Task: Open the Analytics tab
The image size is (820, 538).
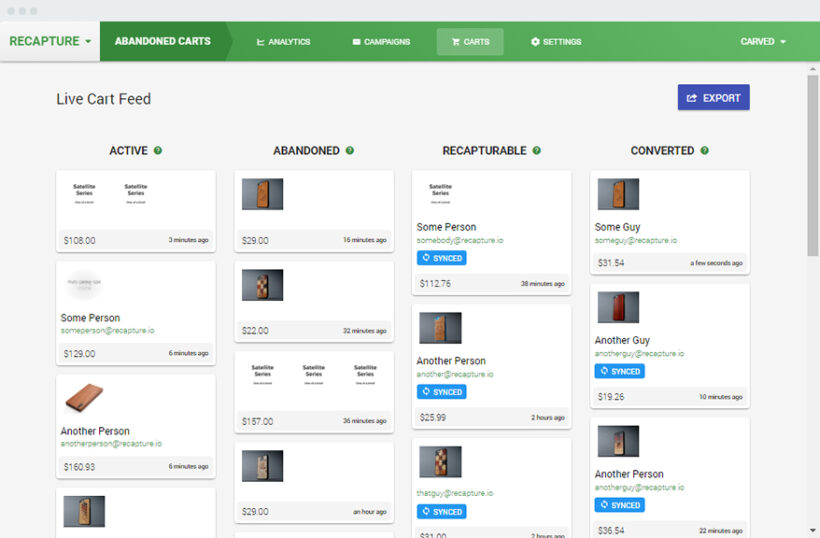Action: pyautogui.click(x=283, y=42)
